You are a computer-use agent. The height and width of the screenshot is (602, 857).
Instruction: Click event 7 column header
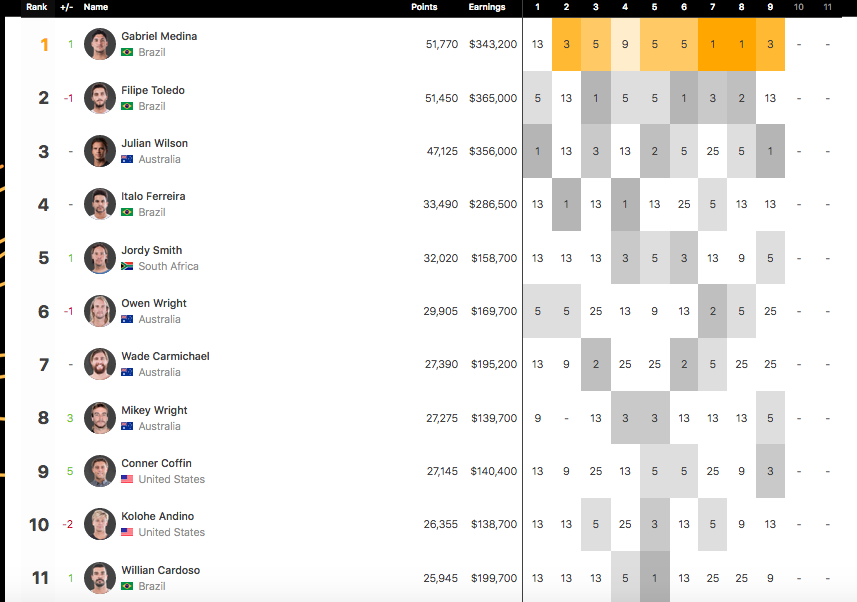(712, 7)
